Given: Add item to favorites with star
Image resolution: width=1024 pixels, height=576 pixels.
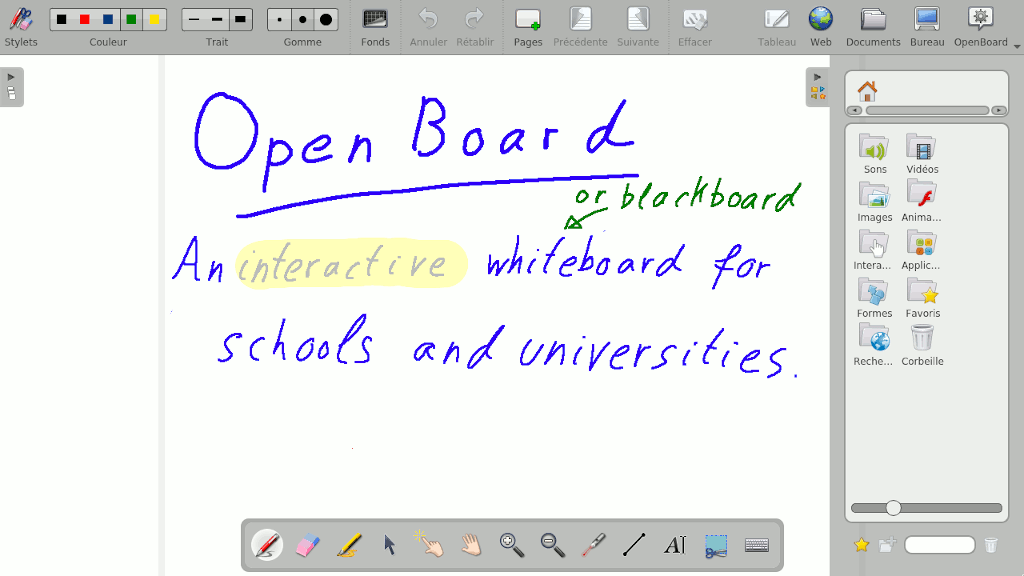Looking at the screenshot, I should [x=861, y=545].
